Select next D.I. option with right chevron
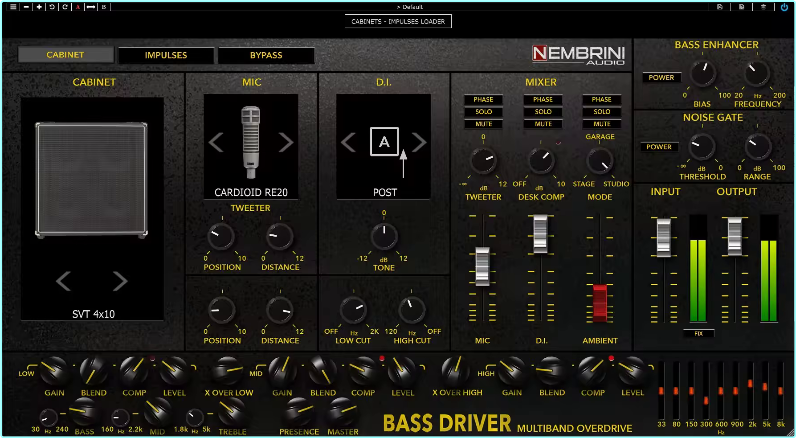The width and height of the screenshot is (796, 438). pyautogui.click(x=419, y=143)
